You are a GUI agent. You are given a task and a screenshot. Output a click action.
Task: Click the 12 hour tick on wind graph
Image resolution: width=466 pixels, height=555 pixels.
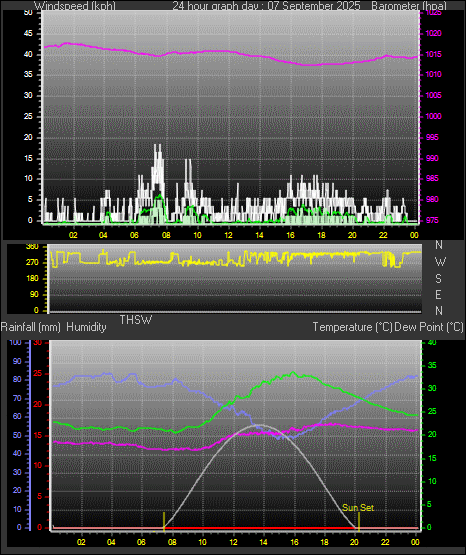pos(228,235)
